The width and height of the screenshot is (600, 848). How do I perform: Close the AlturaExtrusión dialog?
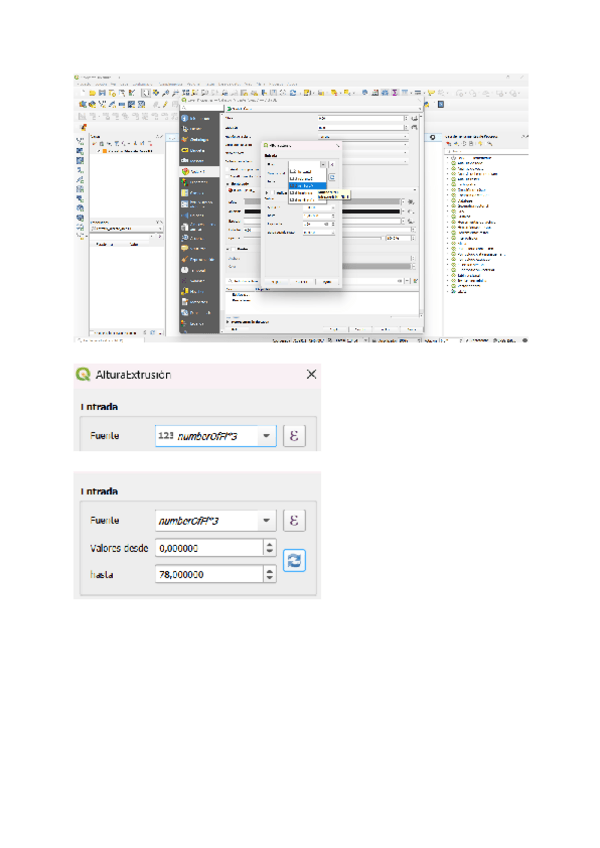coord(311,374)
